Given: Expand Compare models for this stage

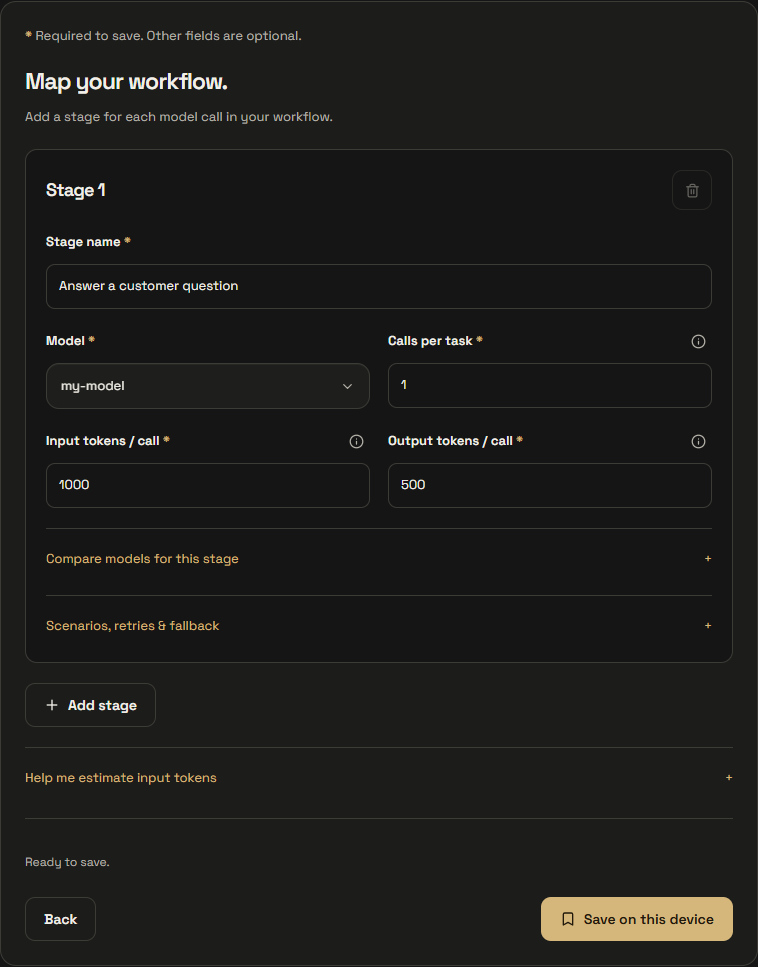Looking at the screenshot, I should 379,559.
